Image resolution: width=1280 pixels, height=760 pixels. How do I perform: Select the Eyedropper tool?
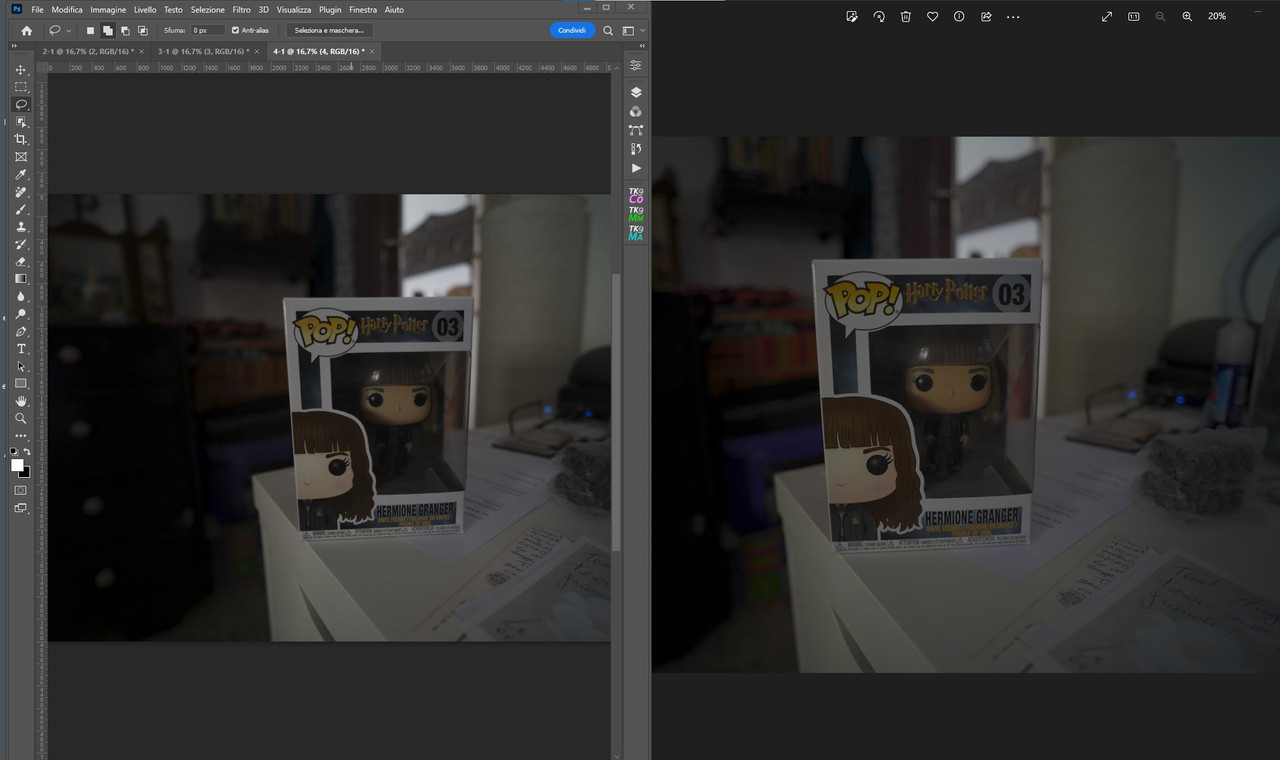tap(21, 175)
